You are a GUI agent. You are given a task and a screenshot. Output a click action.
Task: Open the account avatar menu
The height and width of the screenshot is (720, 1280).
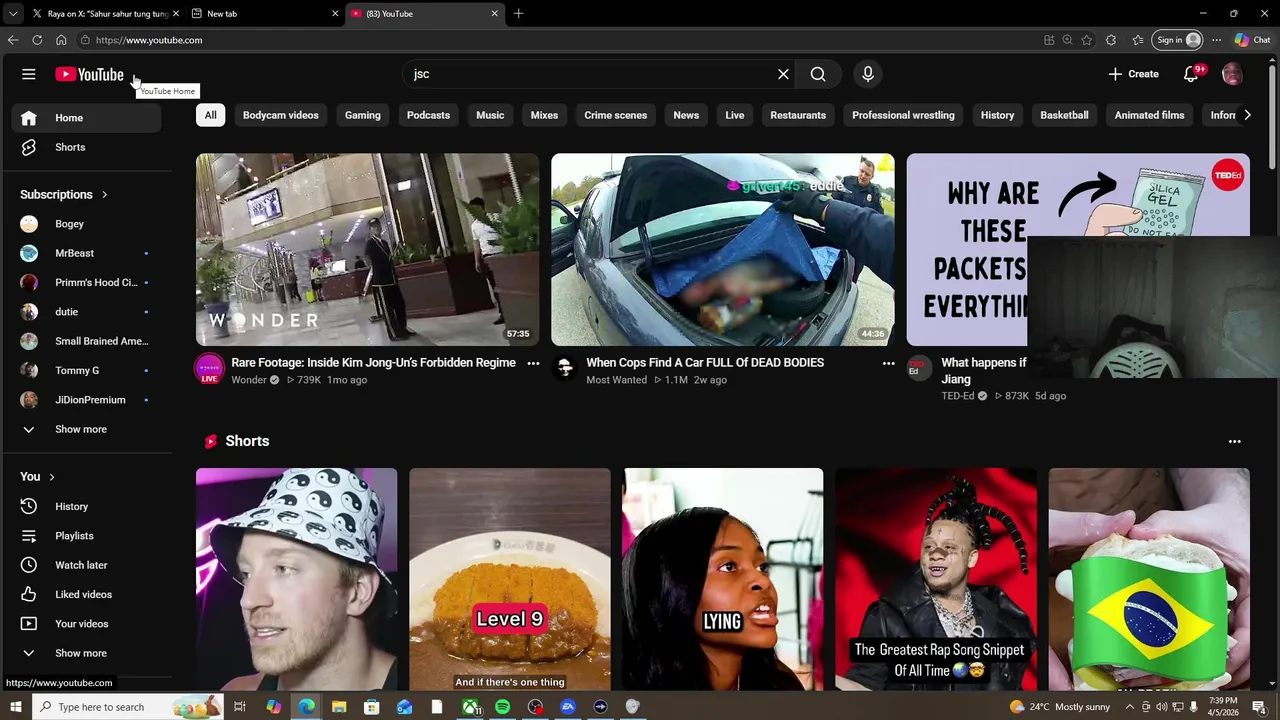(1232, 74)
